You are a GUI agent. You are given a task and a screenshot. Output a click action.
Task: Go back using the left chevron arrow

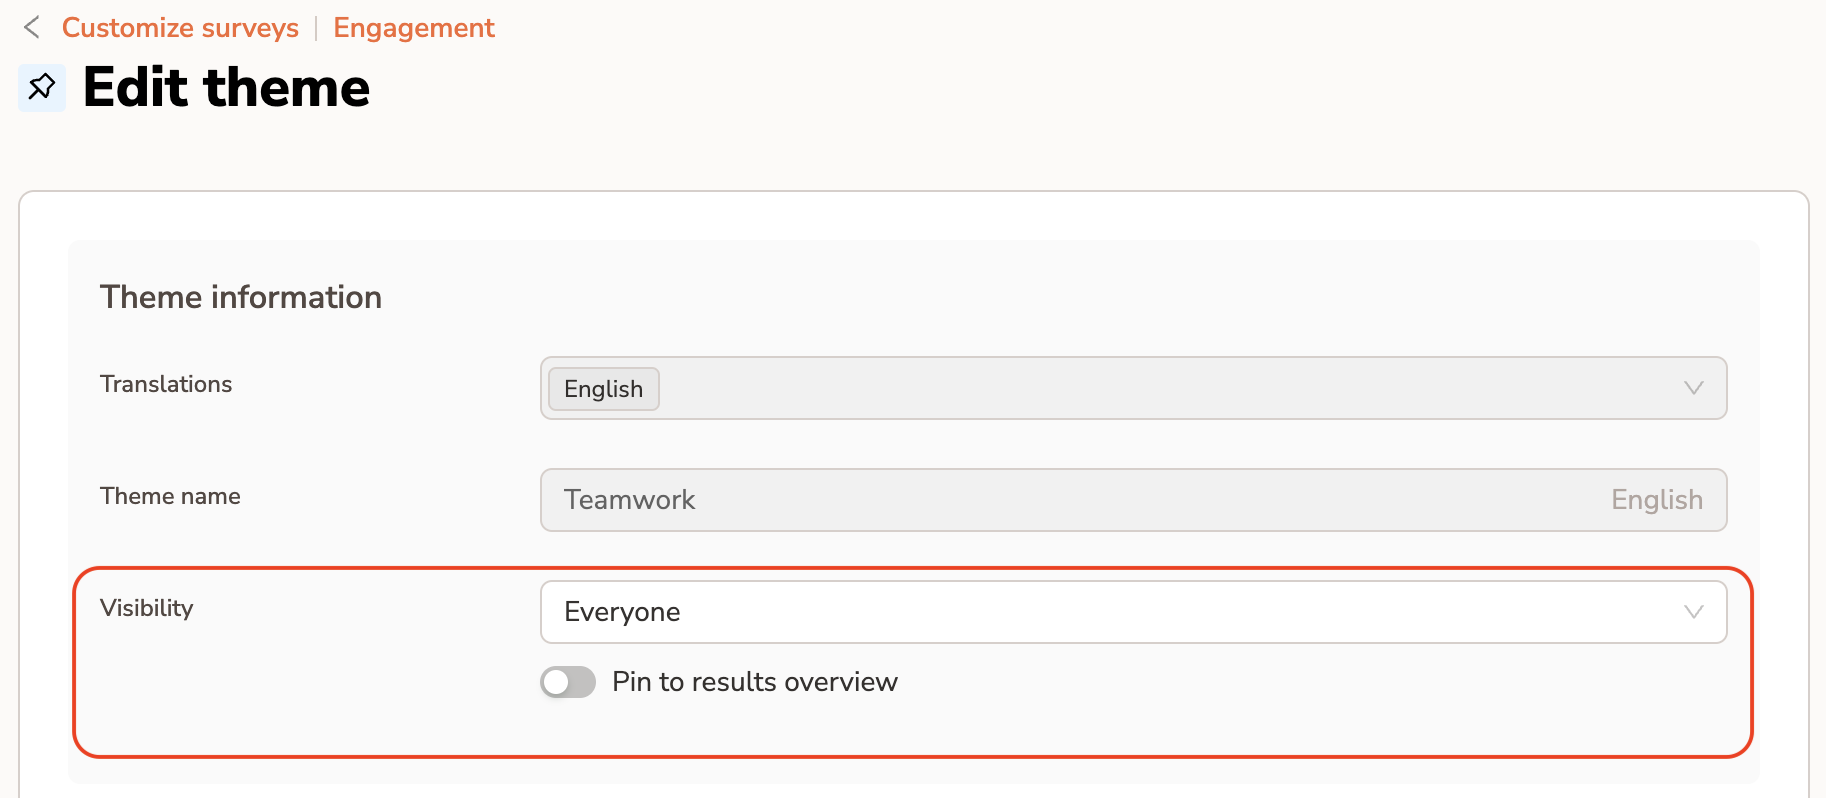click(32, 28)
